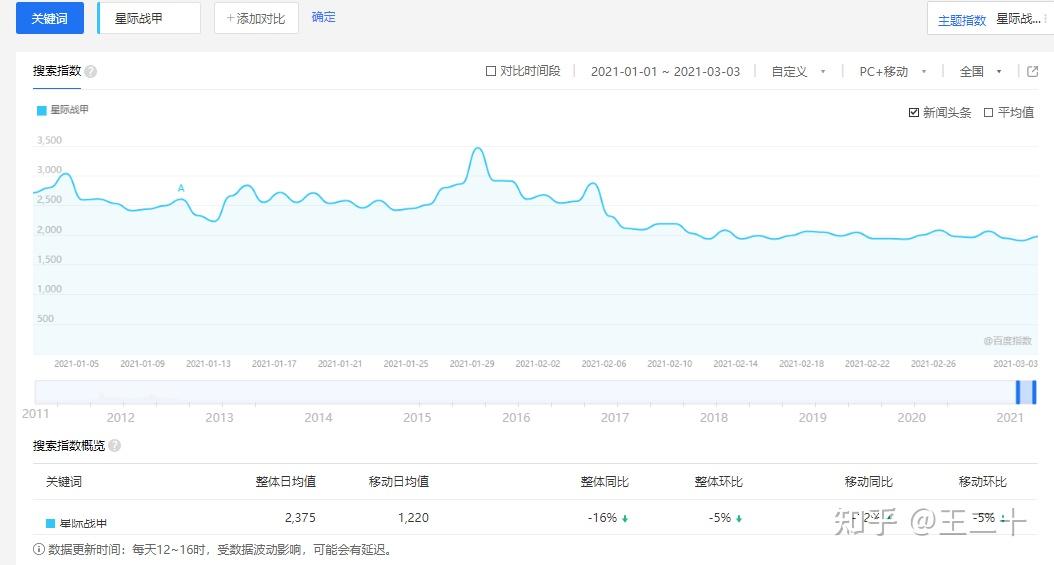This screenshot has width=1054, height=565.
Task: Select the 搜索指数 tab
Action: pyautogui.click(x=57, y=71)
